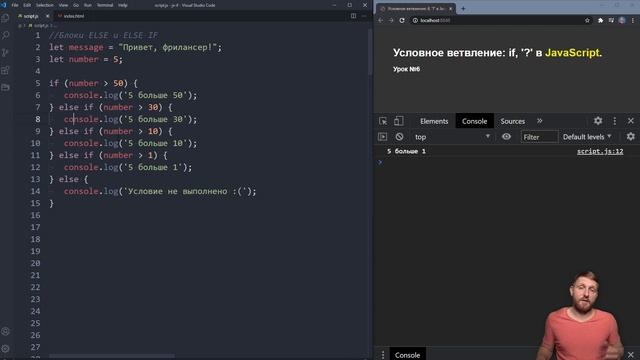Open the Edit menu in VS Code
Image resolution: width=640 pixels, height=360 pixels.
click(27, 5)
